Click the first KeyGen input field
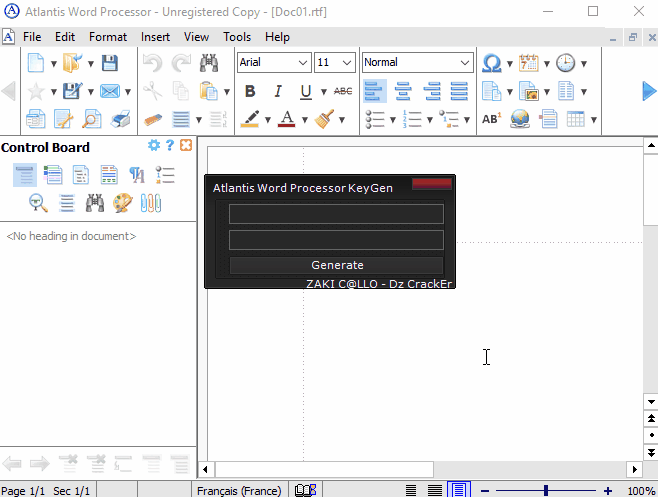 coord(336,214)
